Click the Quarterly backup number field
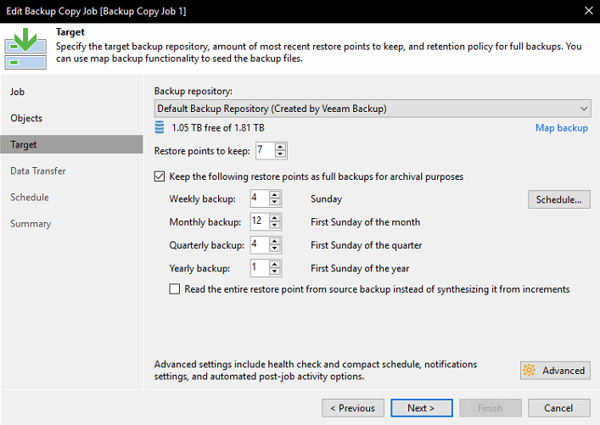Viewport: 600px width, 425px height. click(x=260, y=245)
